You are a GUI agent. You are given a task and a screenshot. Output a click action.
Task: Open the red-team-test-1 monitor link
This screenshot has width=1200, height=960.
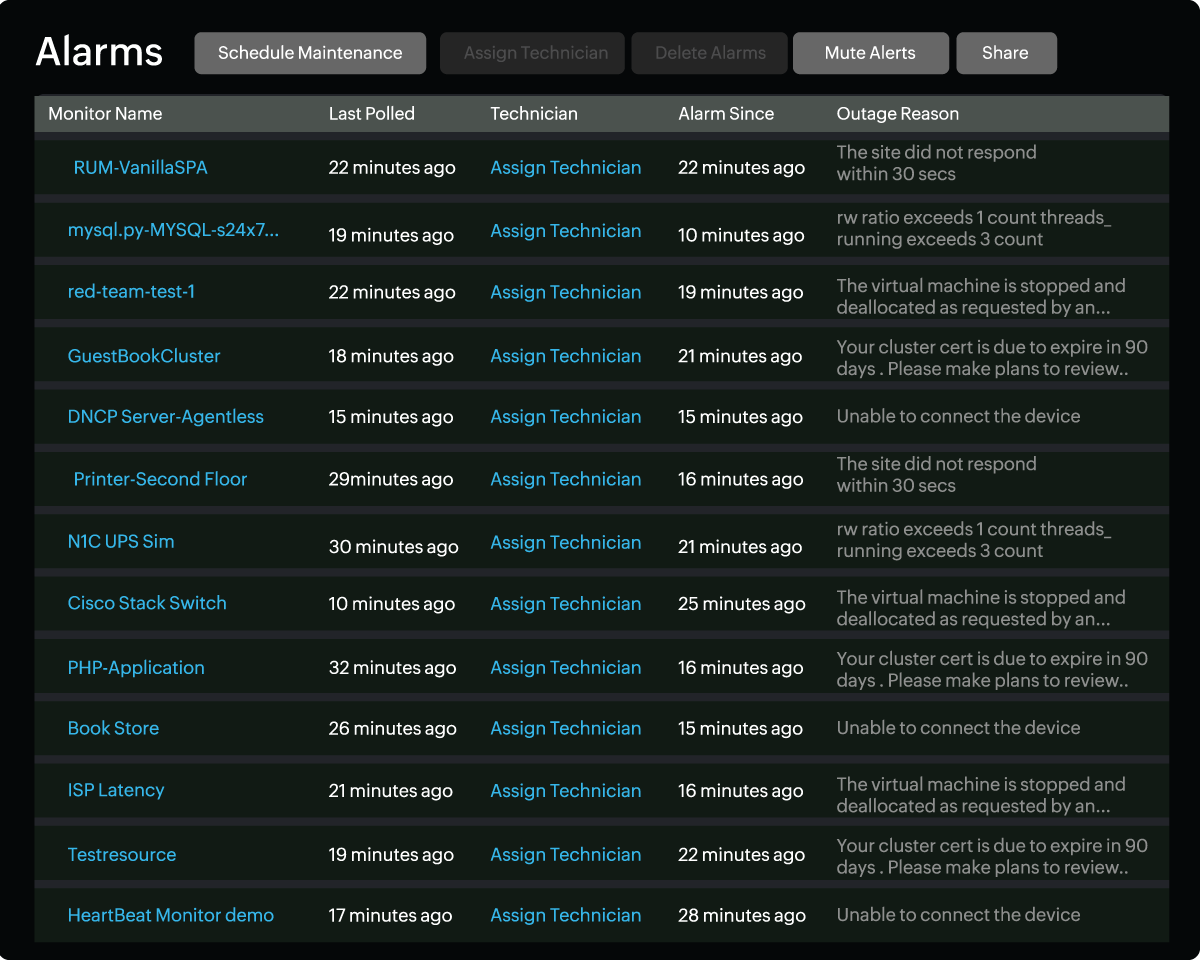pos(131,292)
